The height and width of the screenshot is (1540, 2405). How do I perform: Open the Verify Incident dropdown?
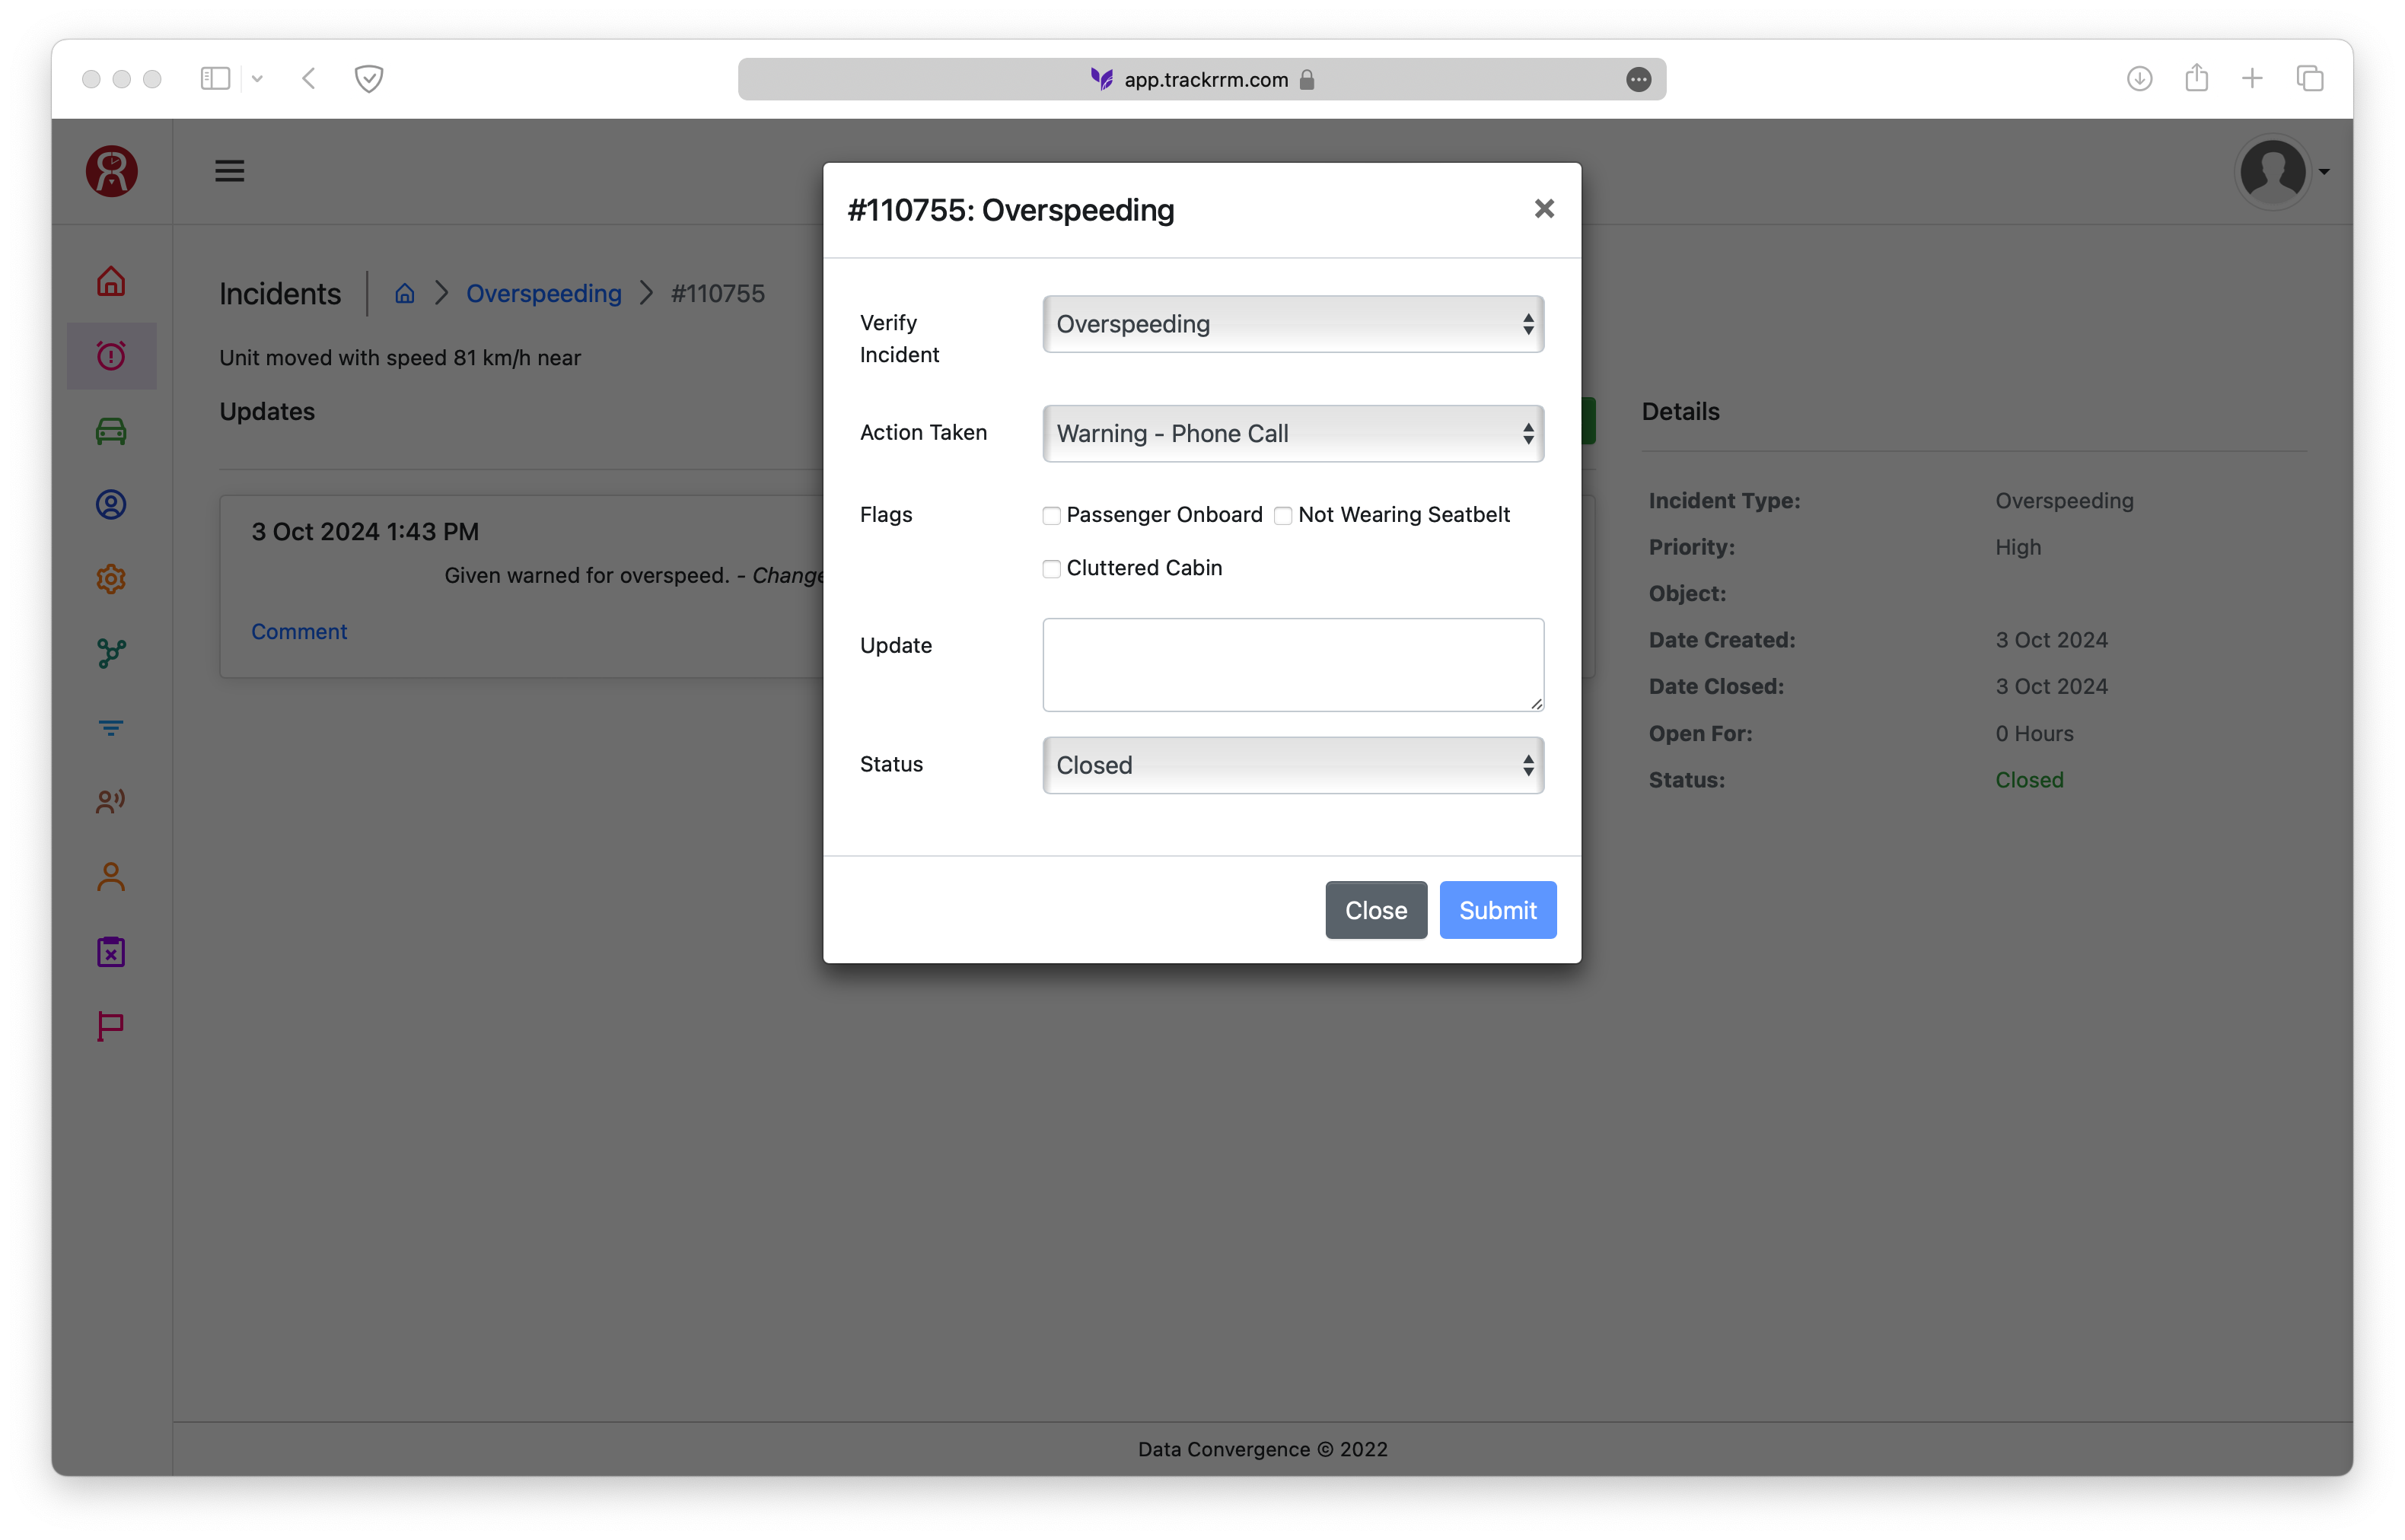coord(1292,324)
